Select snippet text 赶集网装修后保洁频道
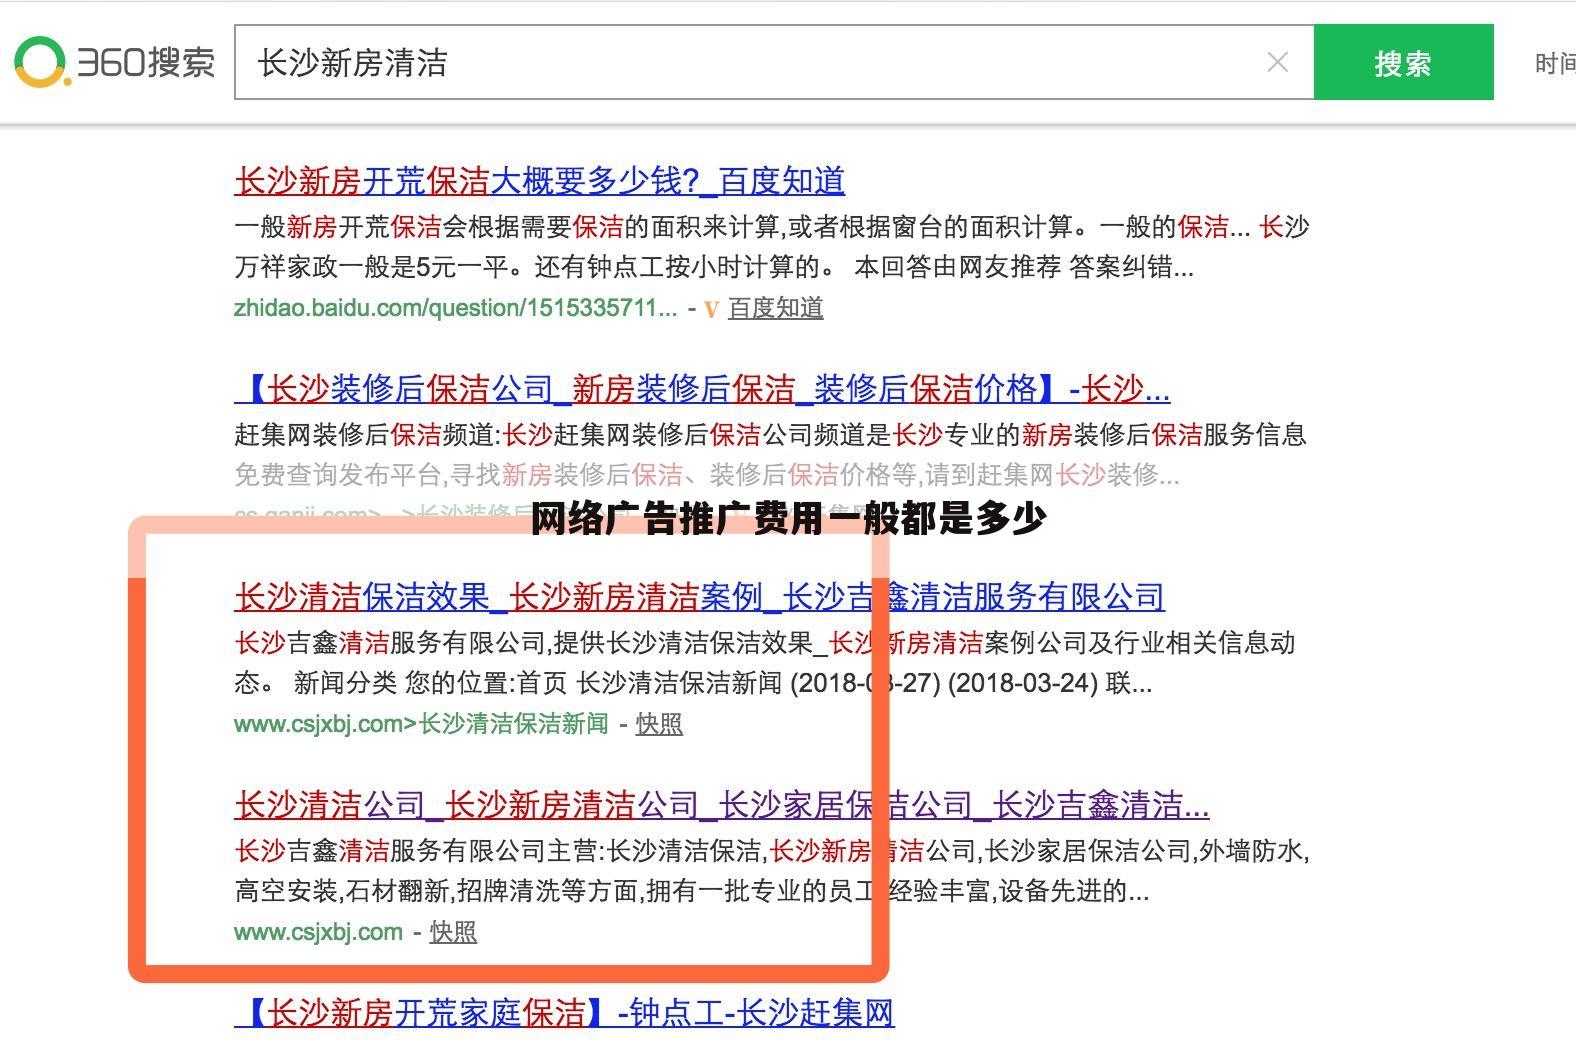 point(364,435)
